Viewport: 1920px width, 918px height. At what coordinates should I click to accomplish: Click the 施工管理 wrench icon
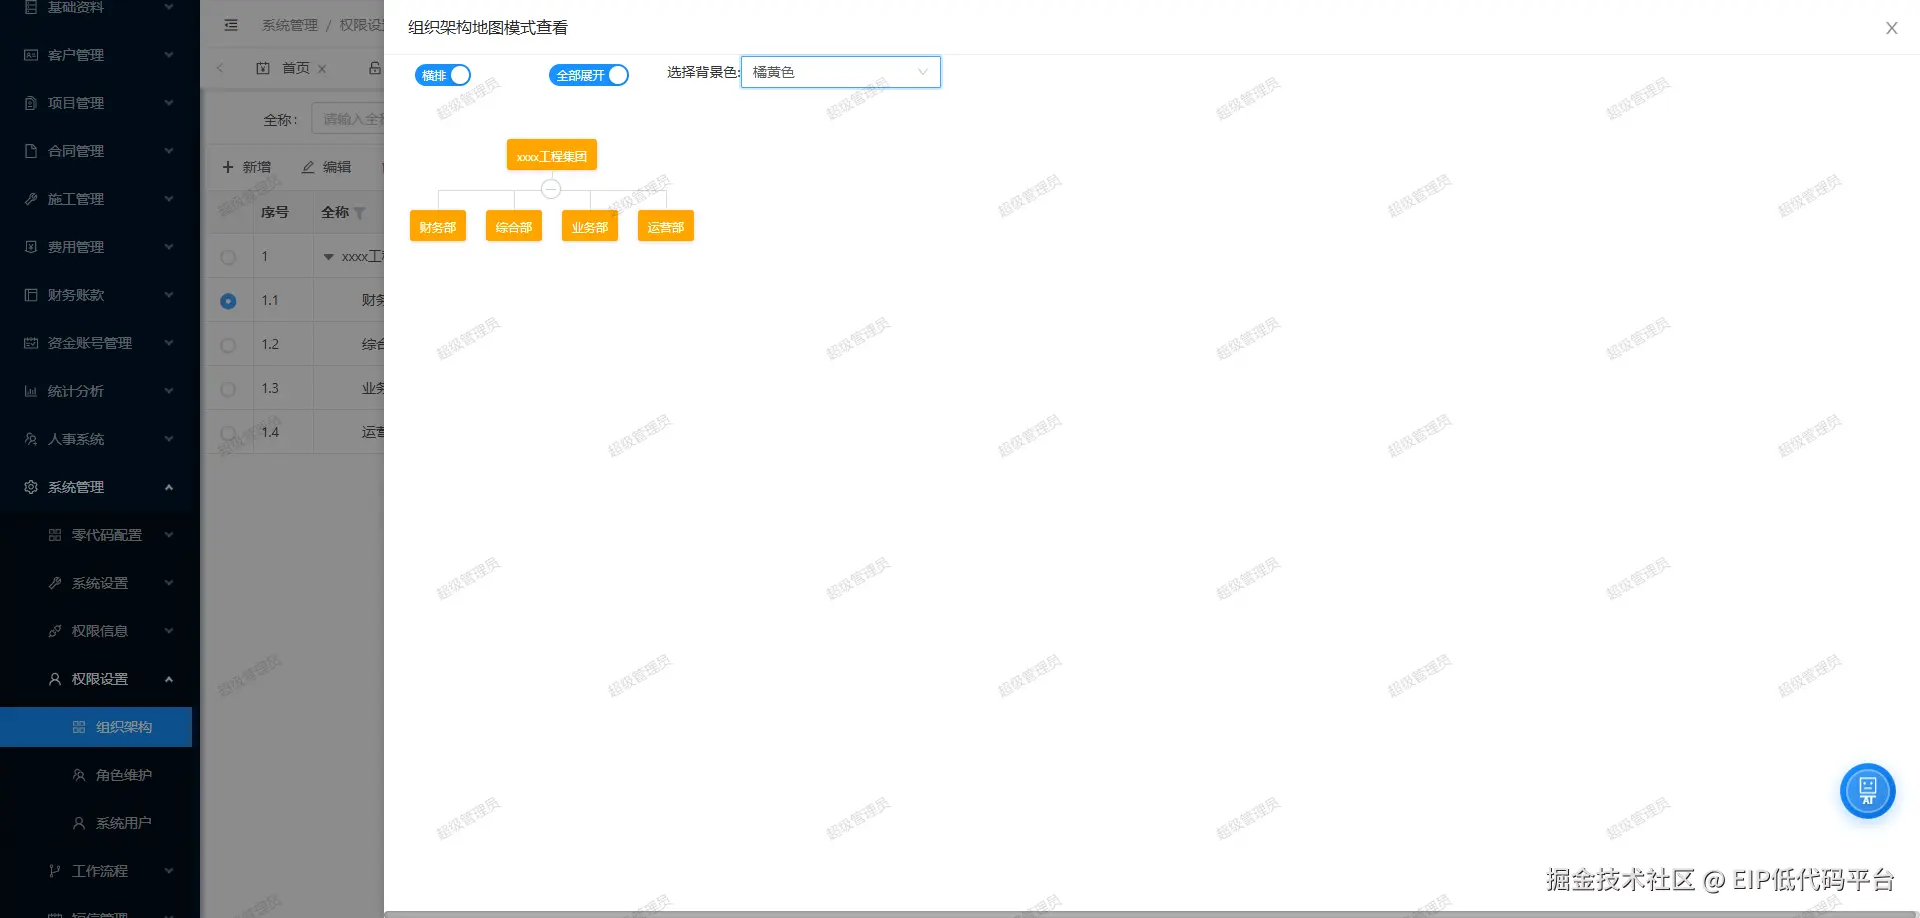(x=31, y=199)
